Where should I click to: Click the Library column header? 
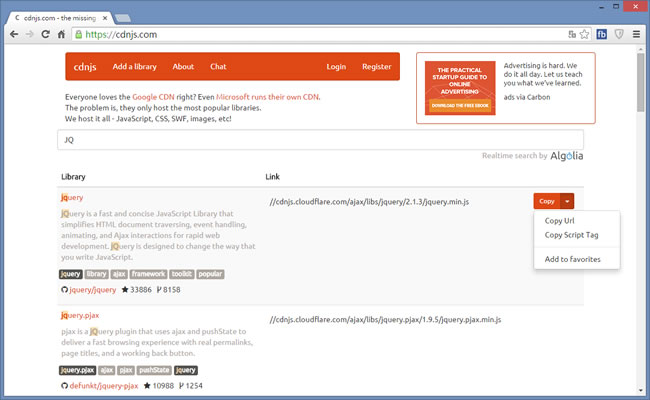tap(73, 177)
